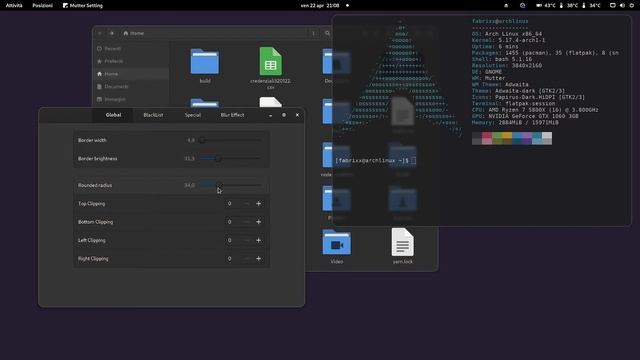Increase Left Clipping with the plus button
The height and width of the screenshot is (360, 640).
coord(258,240)
